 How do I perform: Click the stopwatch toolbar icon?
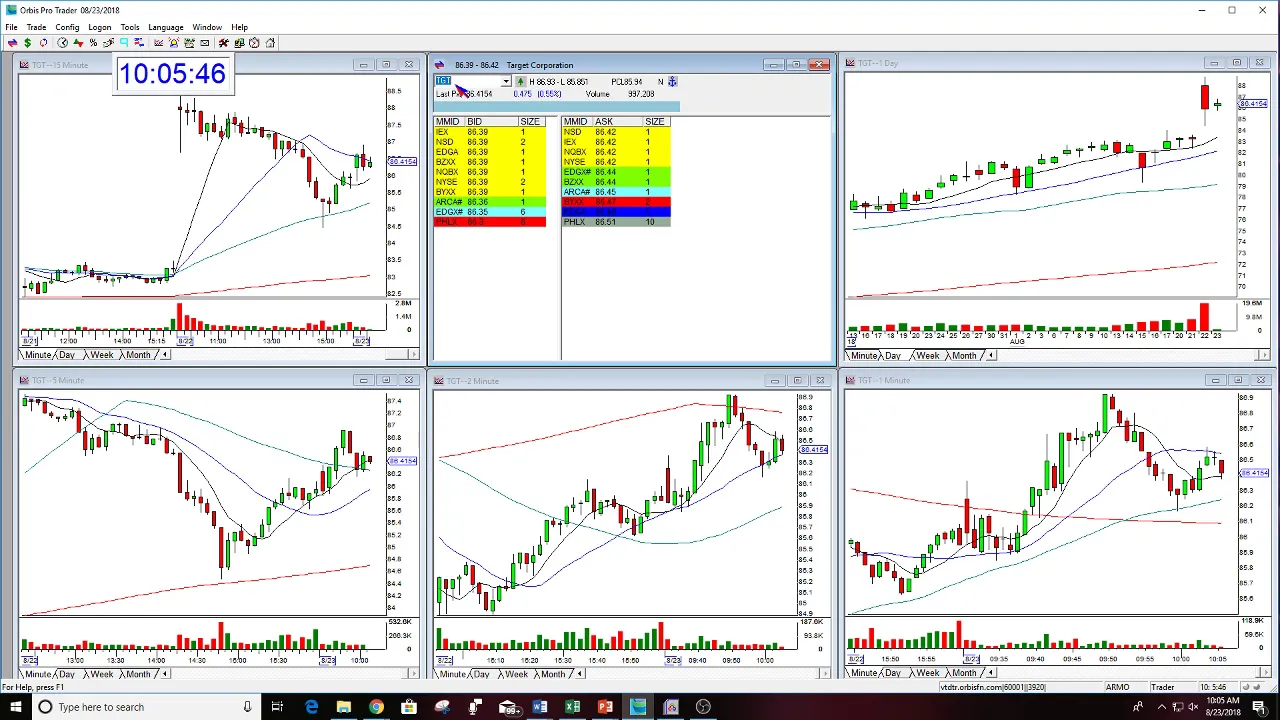(x=254, y=43)
